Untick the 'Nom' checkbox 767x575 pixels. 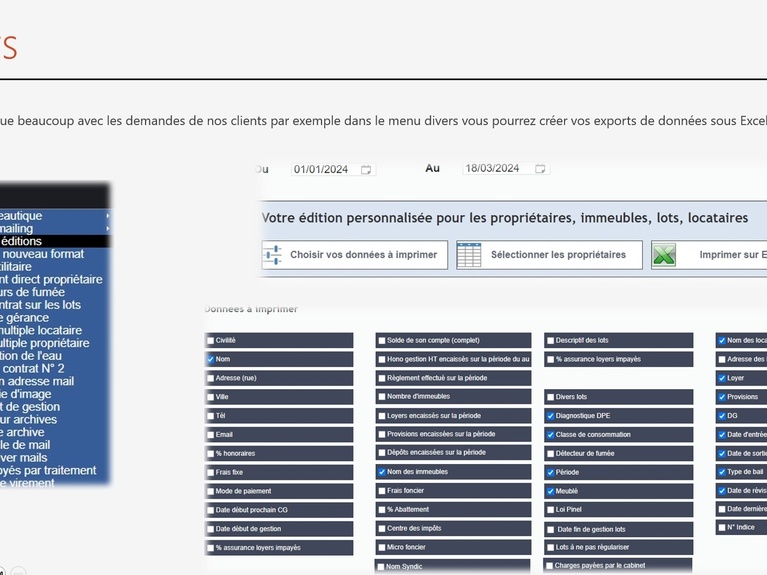(x=211, y=359)
